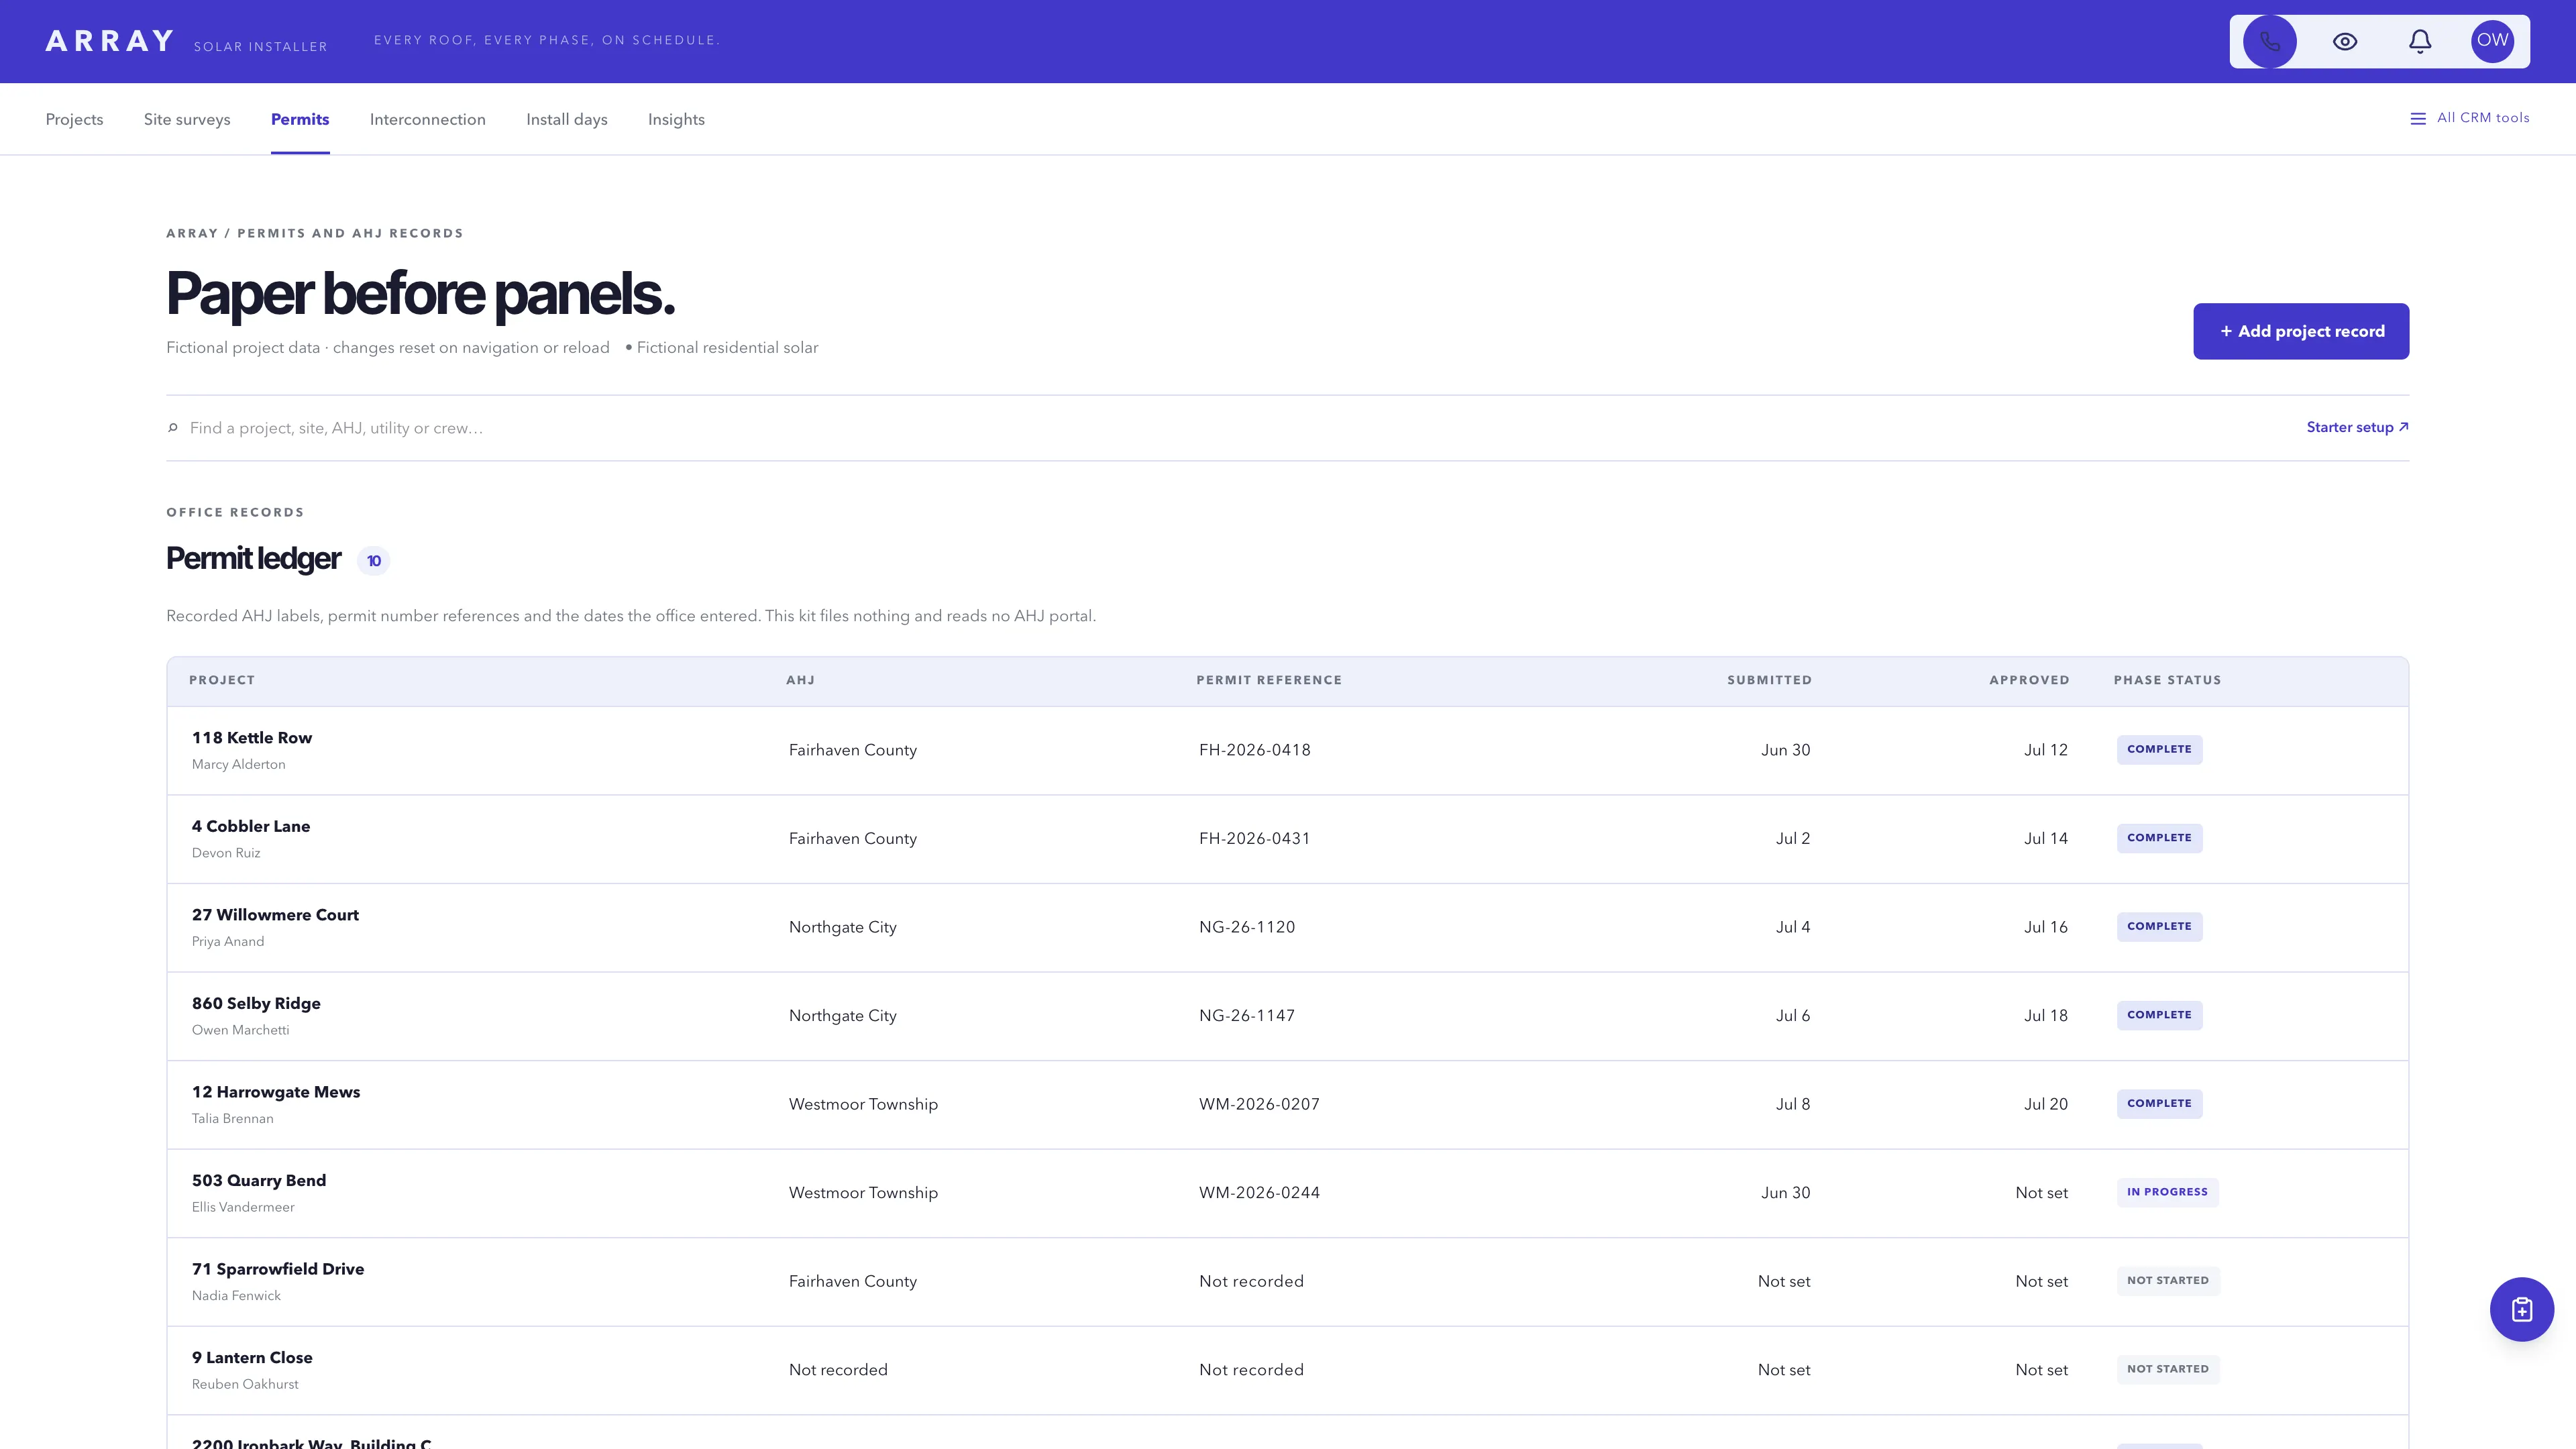Click the search magnifier icon

(x=173, y=428)
